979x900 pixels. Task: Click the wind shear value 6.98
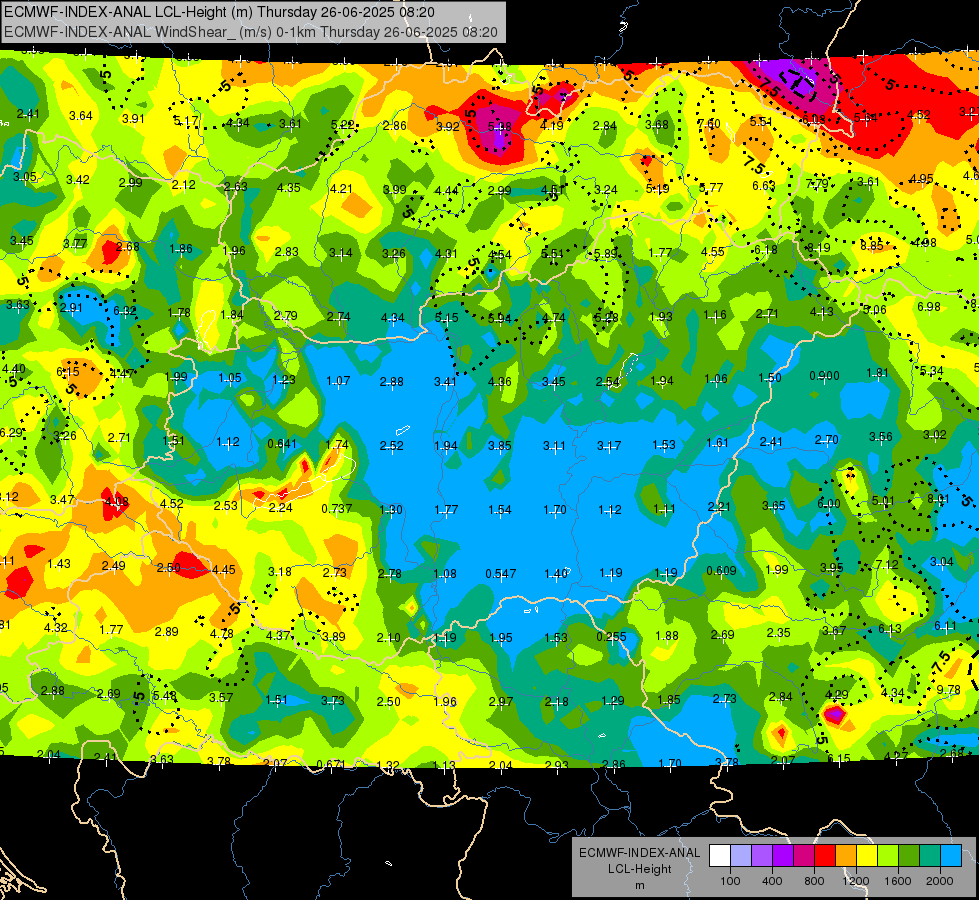tap(928, 306)
